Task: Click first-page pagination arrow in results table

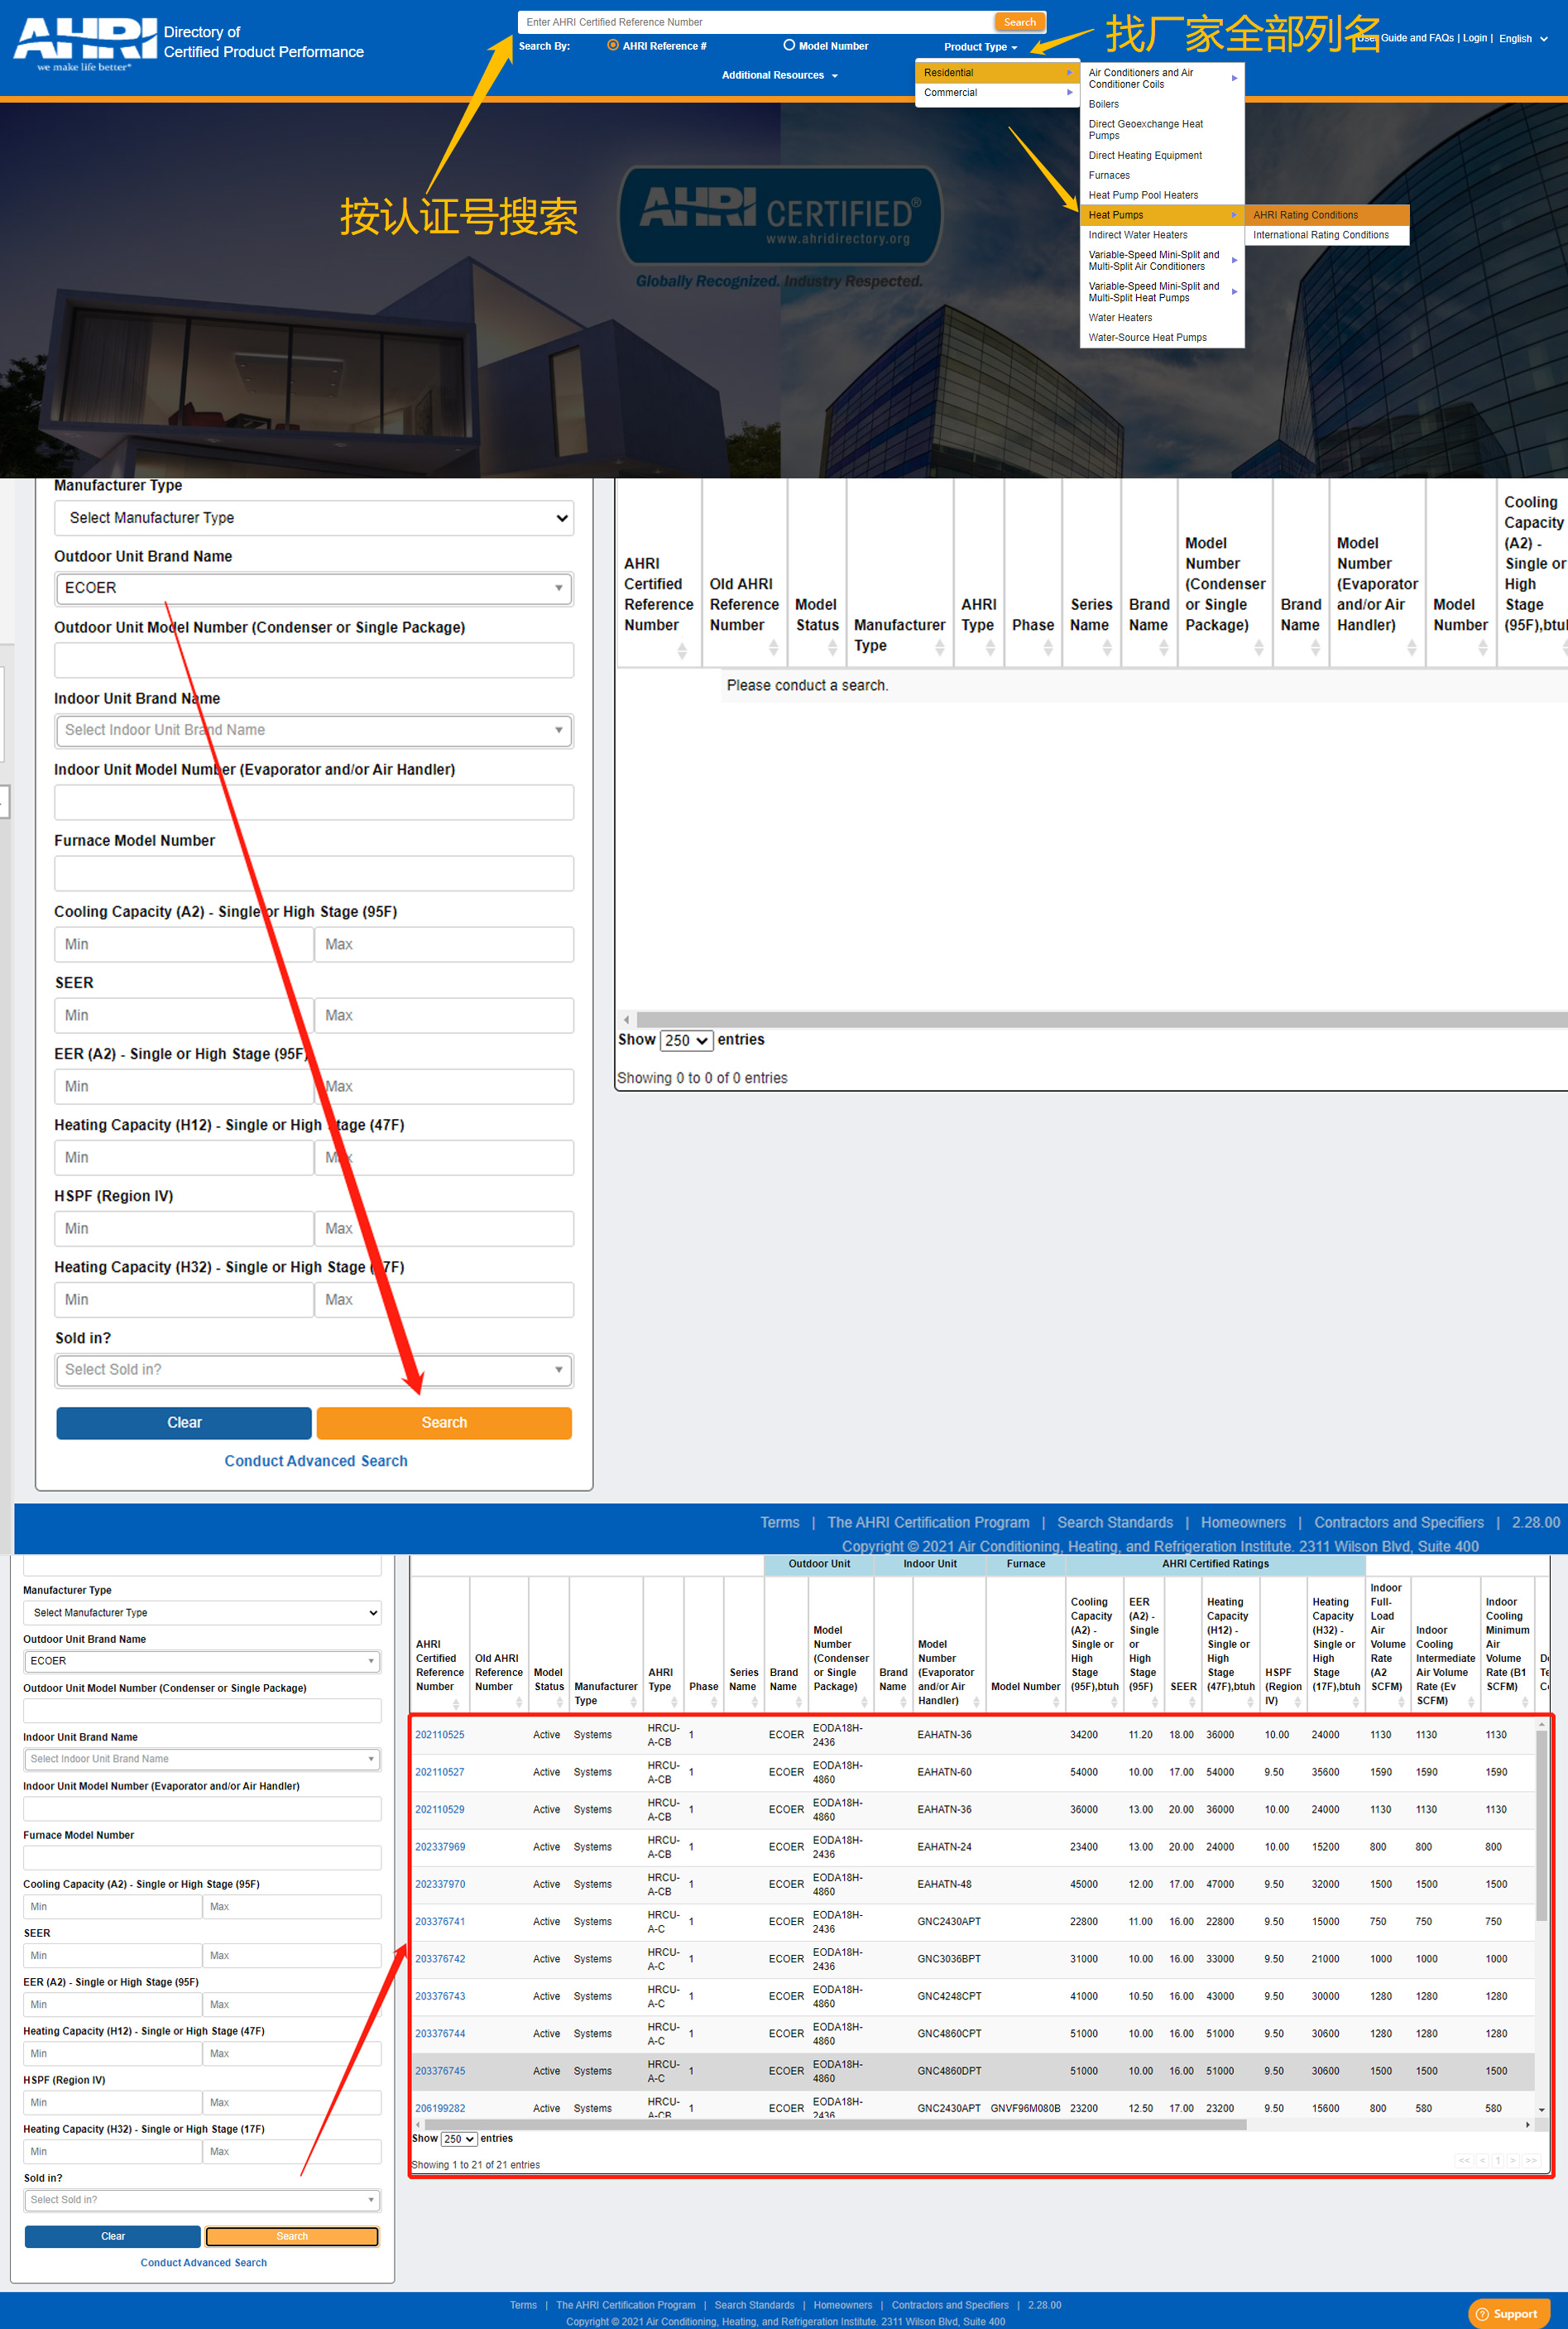Action: click(x=1464, y=2161)
